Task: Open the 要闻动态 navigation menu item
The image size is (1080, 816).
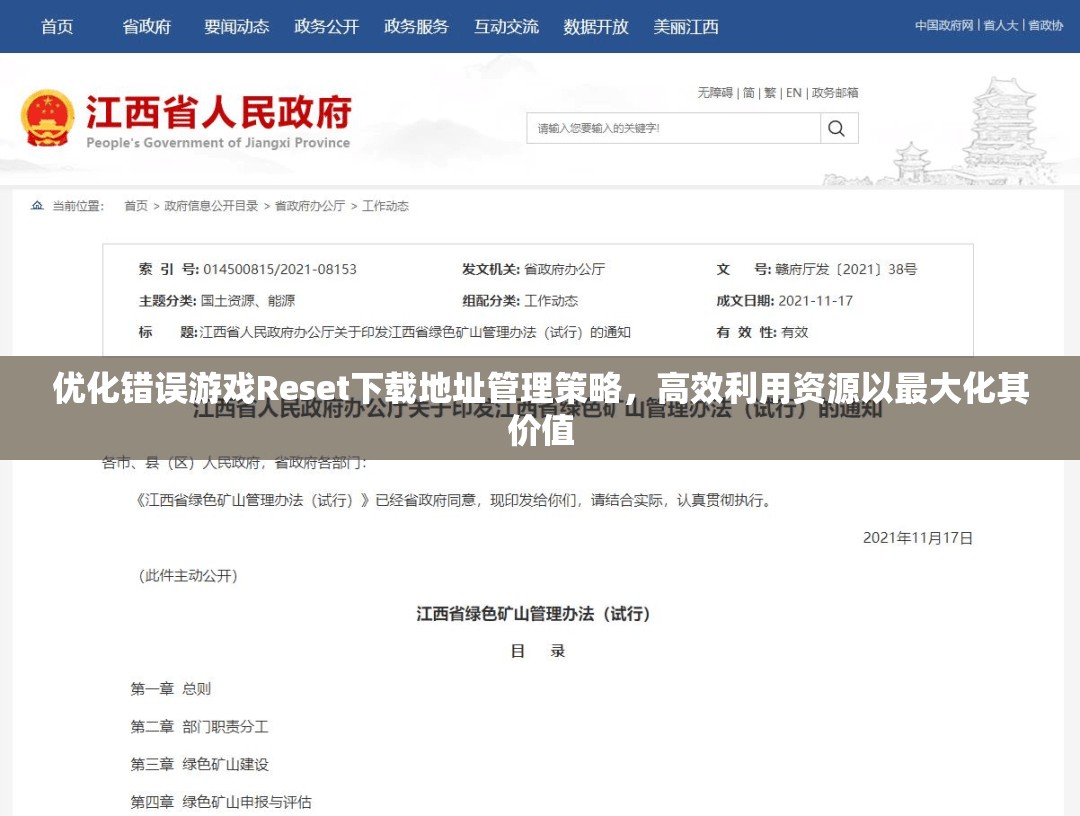Action: click(236, 26)
